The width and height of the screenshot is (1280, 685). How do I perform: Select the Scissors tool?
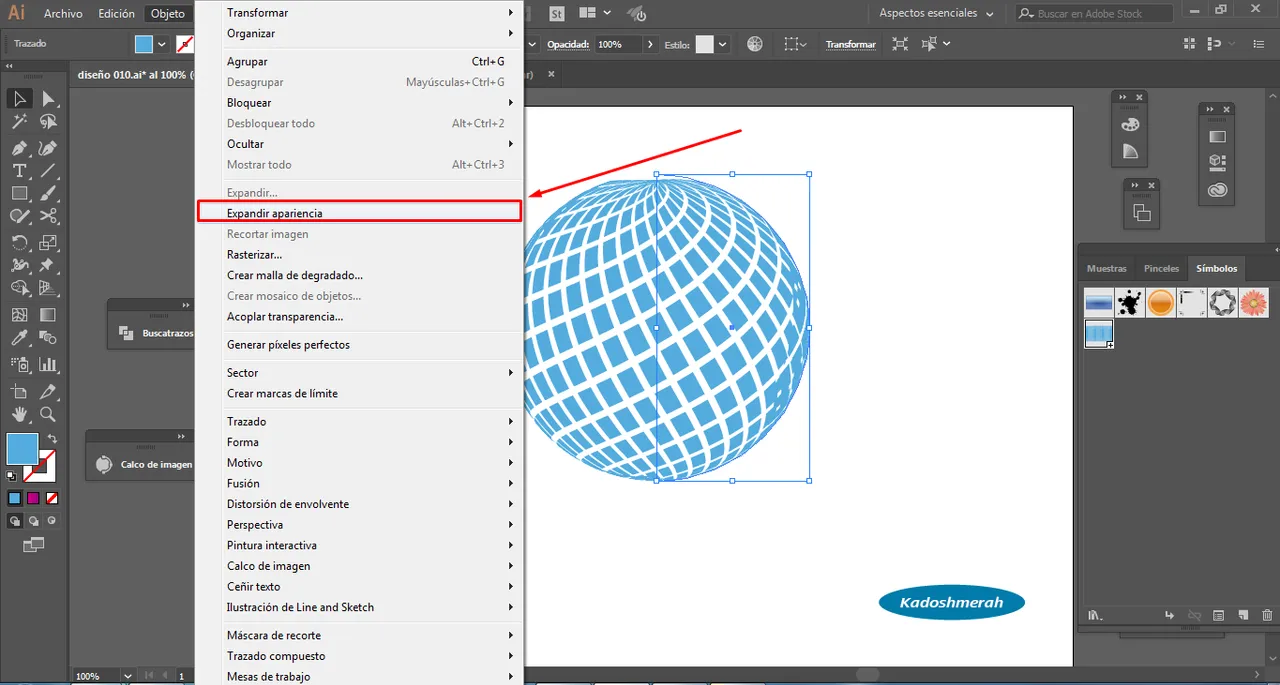[48, 216]
